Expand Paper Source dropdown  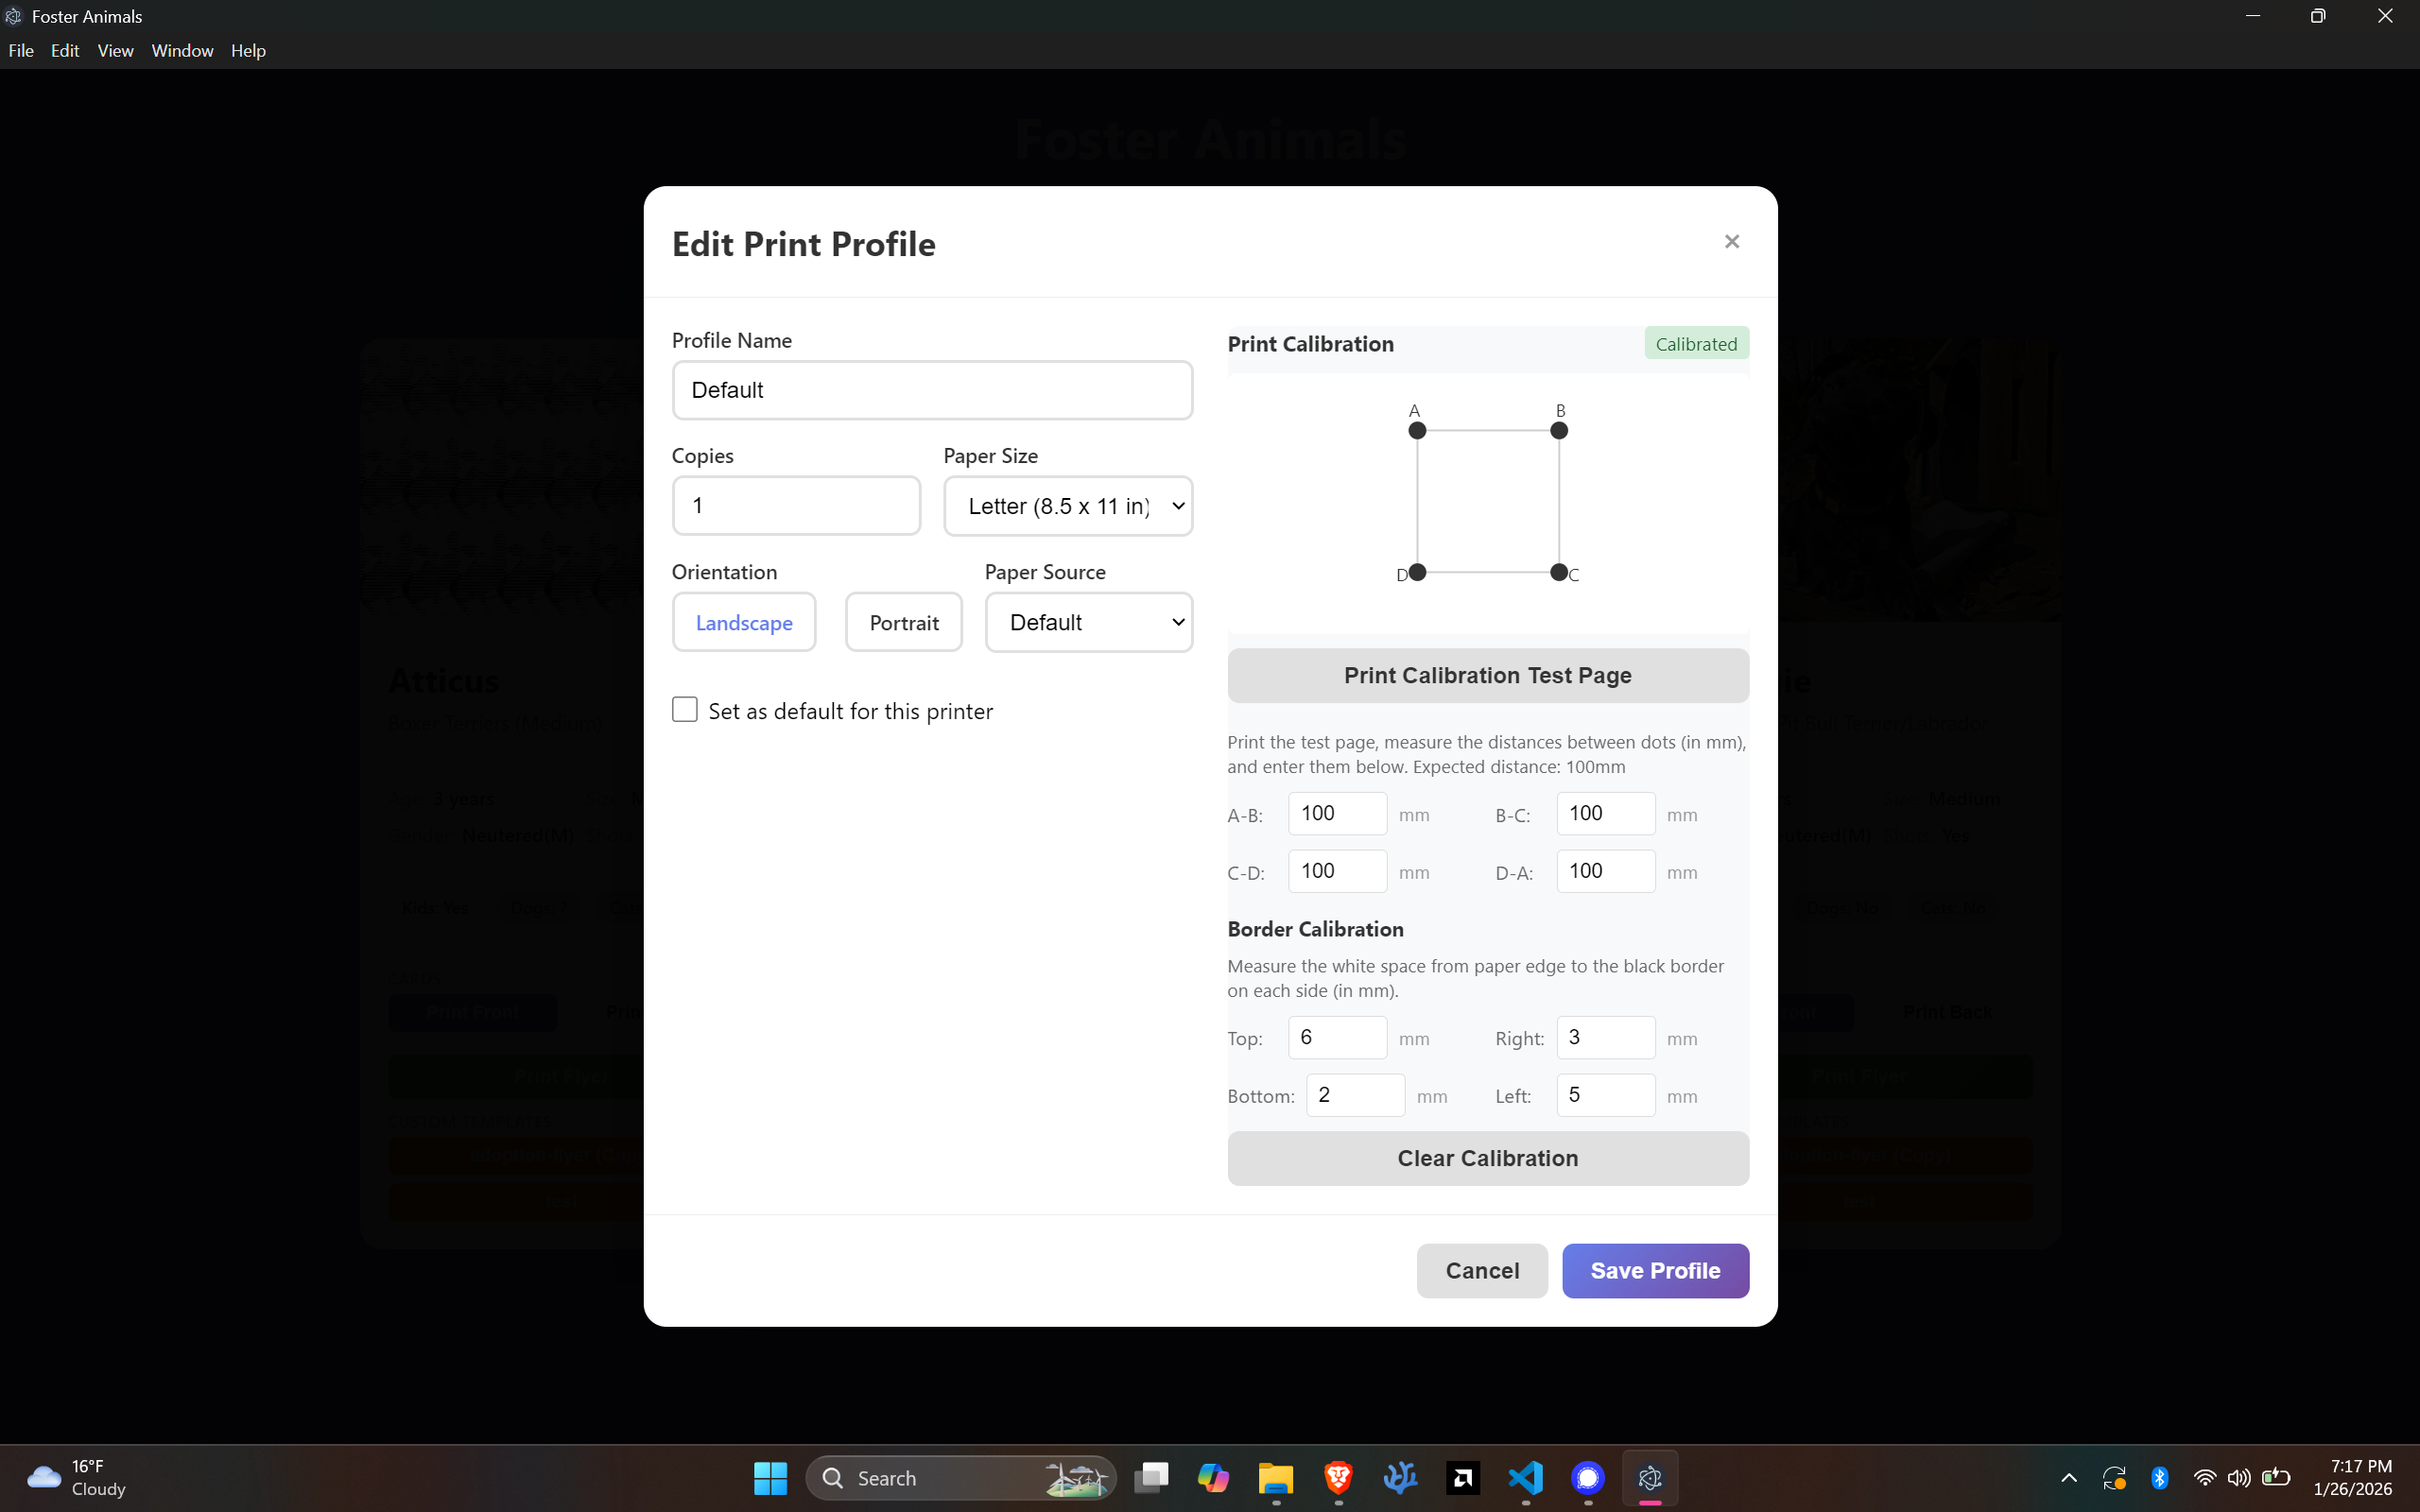[x=1088, y=622]
